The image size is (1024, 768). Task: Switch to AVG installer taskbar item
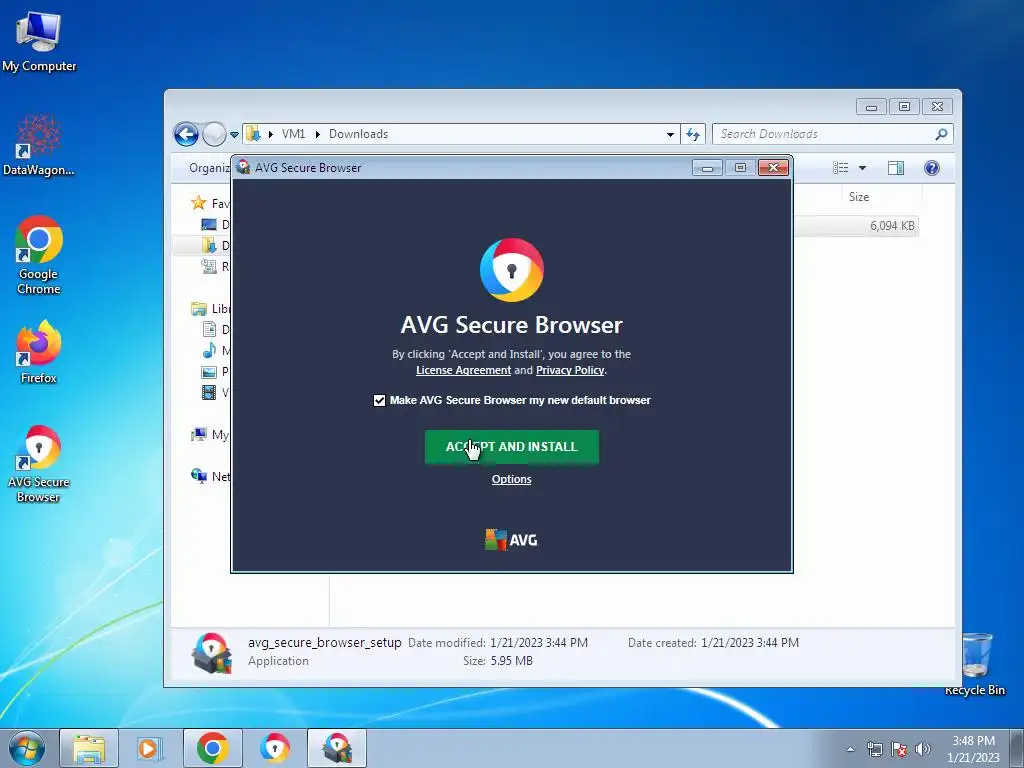click(x=337, y=748)
